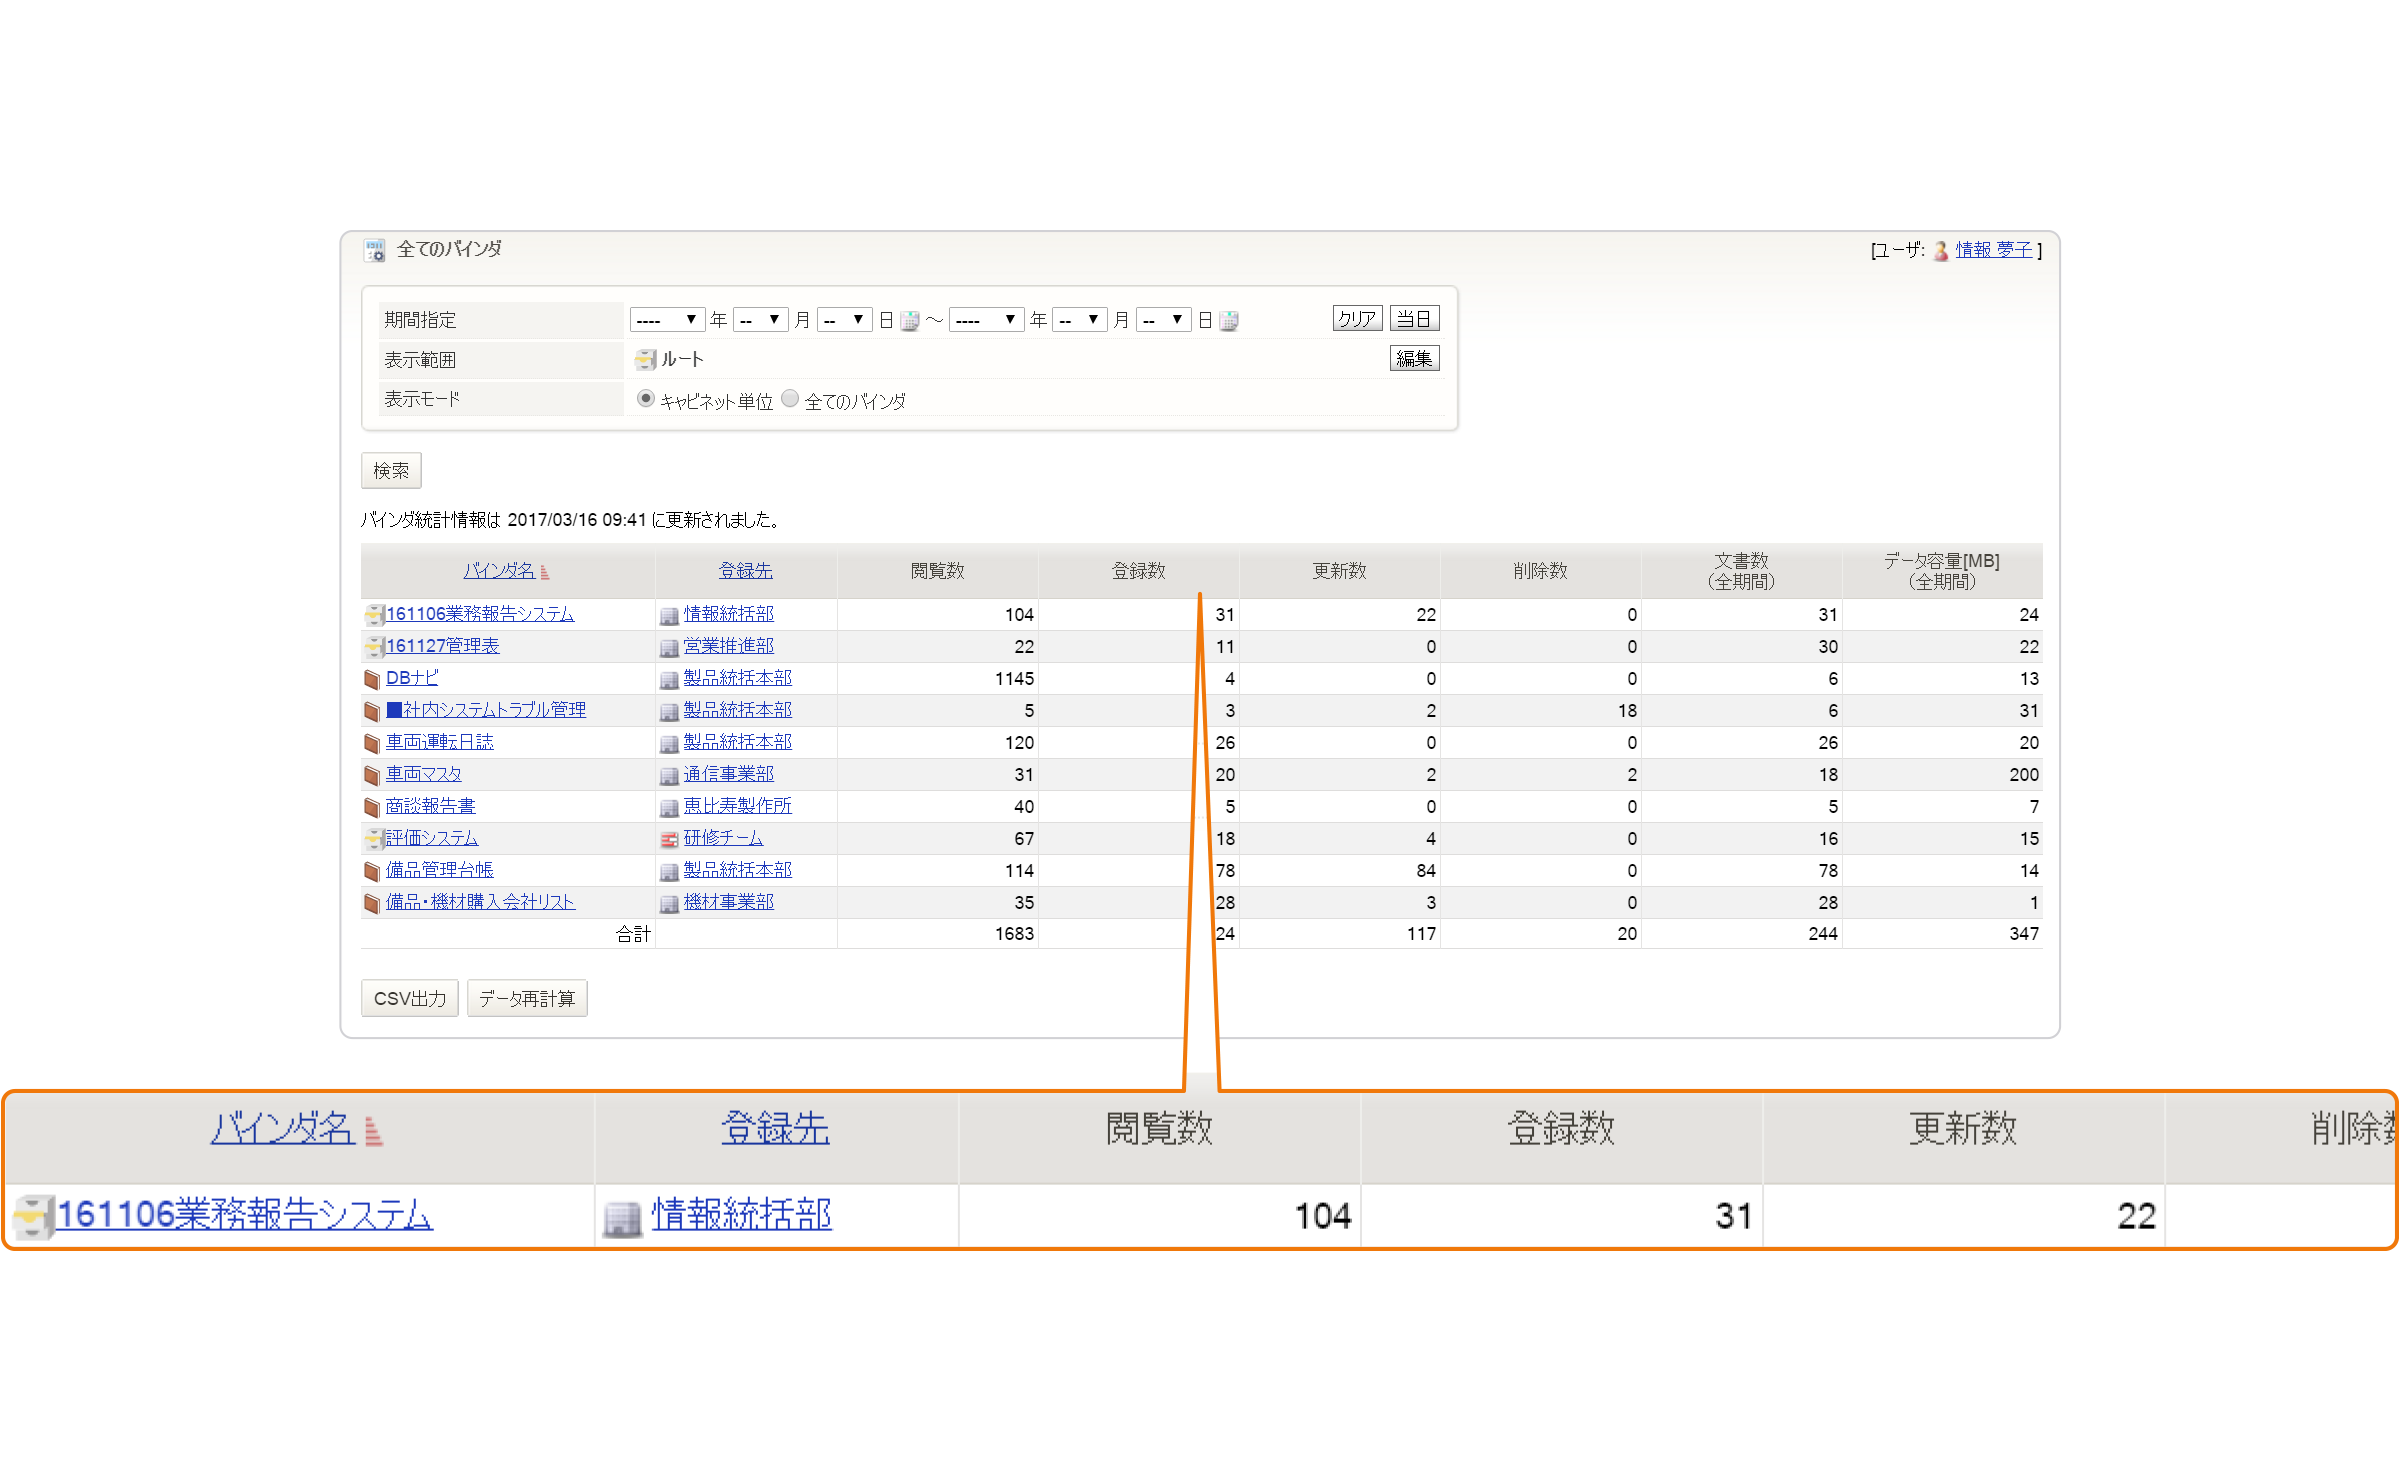Screen dimensions: 2400x1480
Task: Open binder 161127管理表
Action: pyautogui.click(x=443, y=646)
